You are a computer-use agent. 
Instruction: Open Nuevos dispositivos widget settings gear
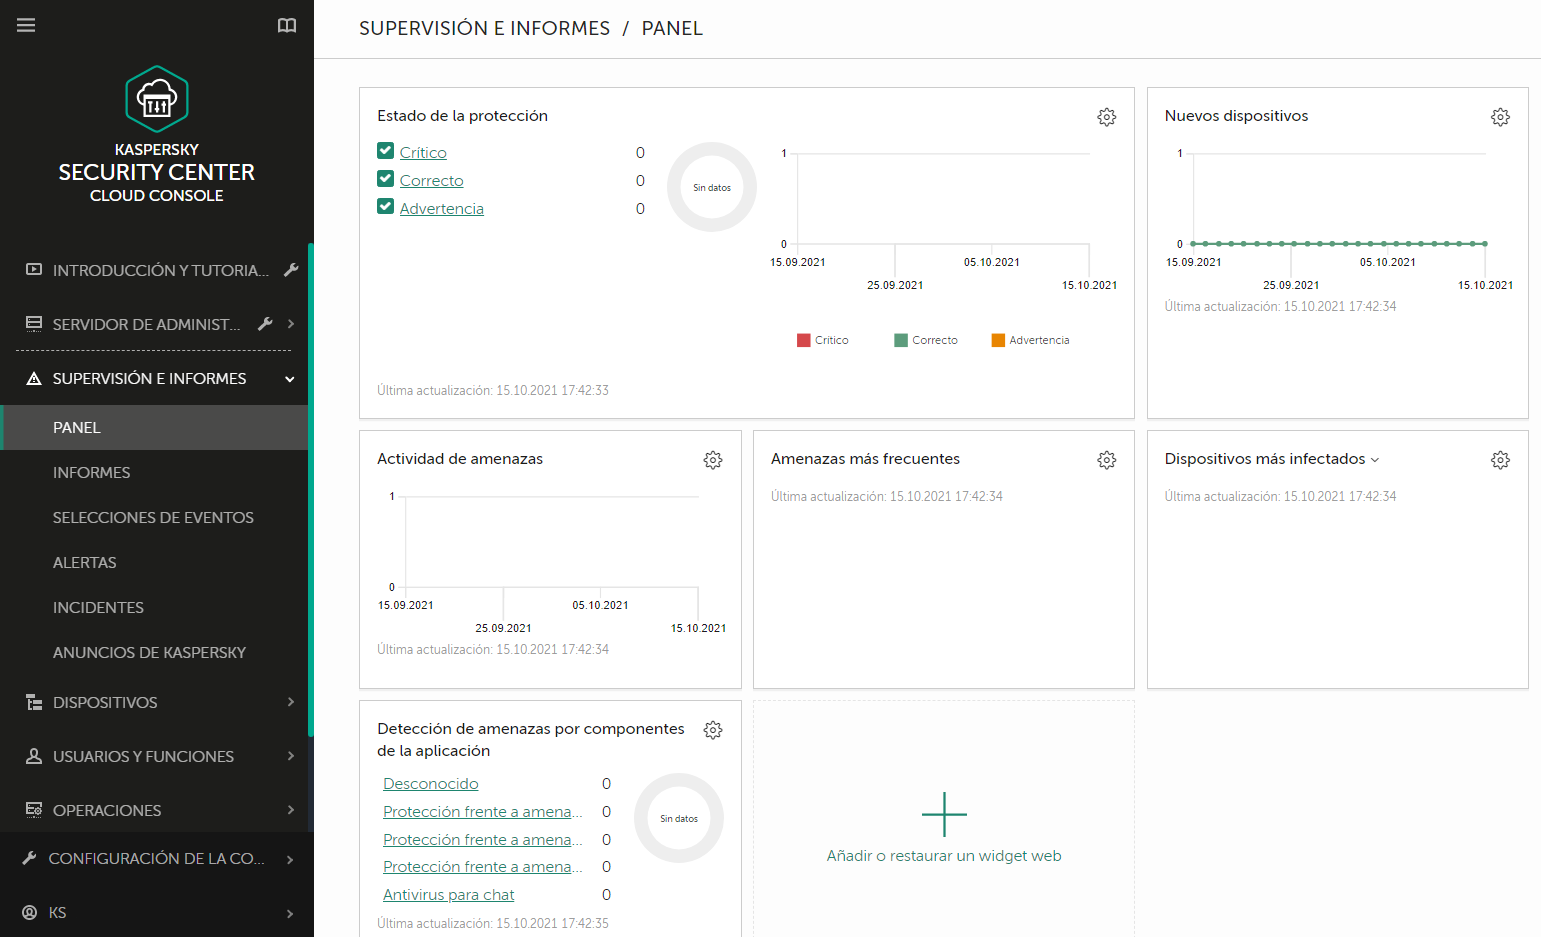(1500, 117)
